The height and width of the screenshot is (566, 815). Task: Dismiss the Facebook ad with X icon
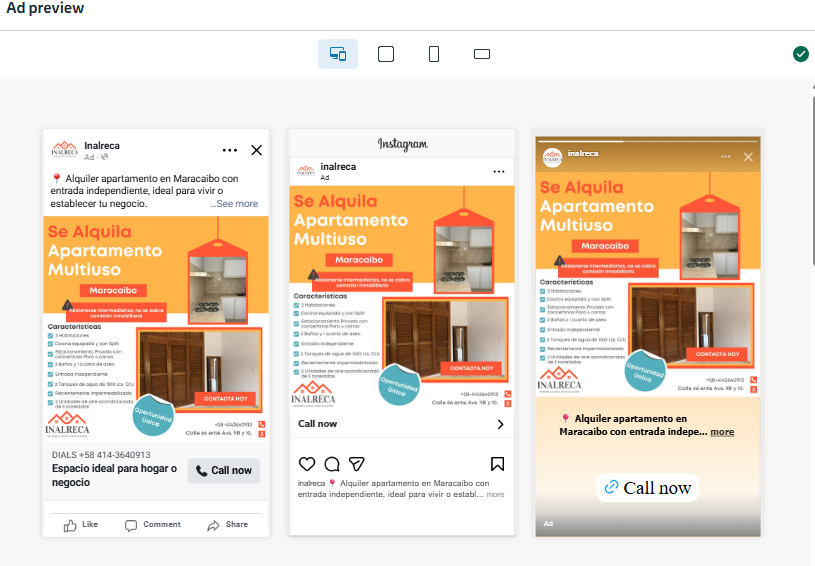256,150
